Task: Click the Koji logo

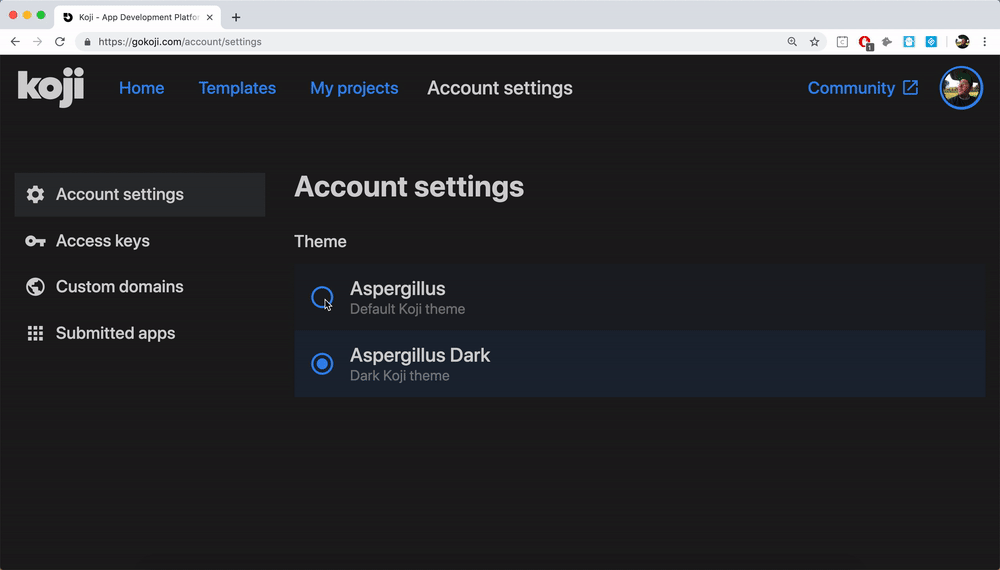Action: coord(51,87)
